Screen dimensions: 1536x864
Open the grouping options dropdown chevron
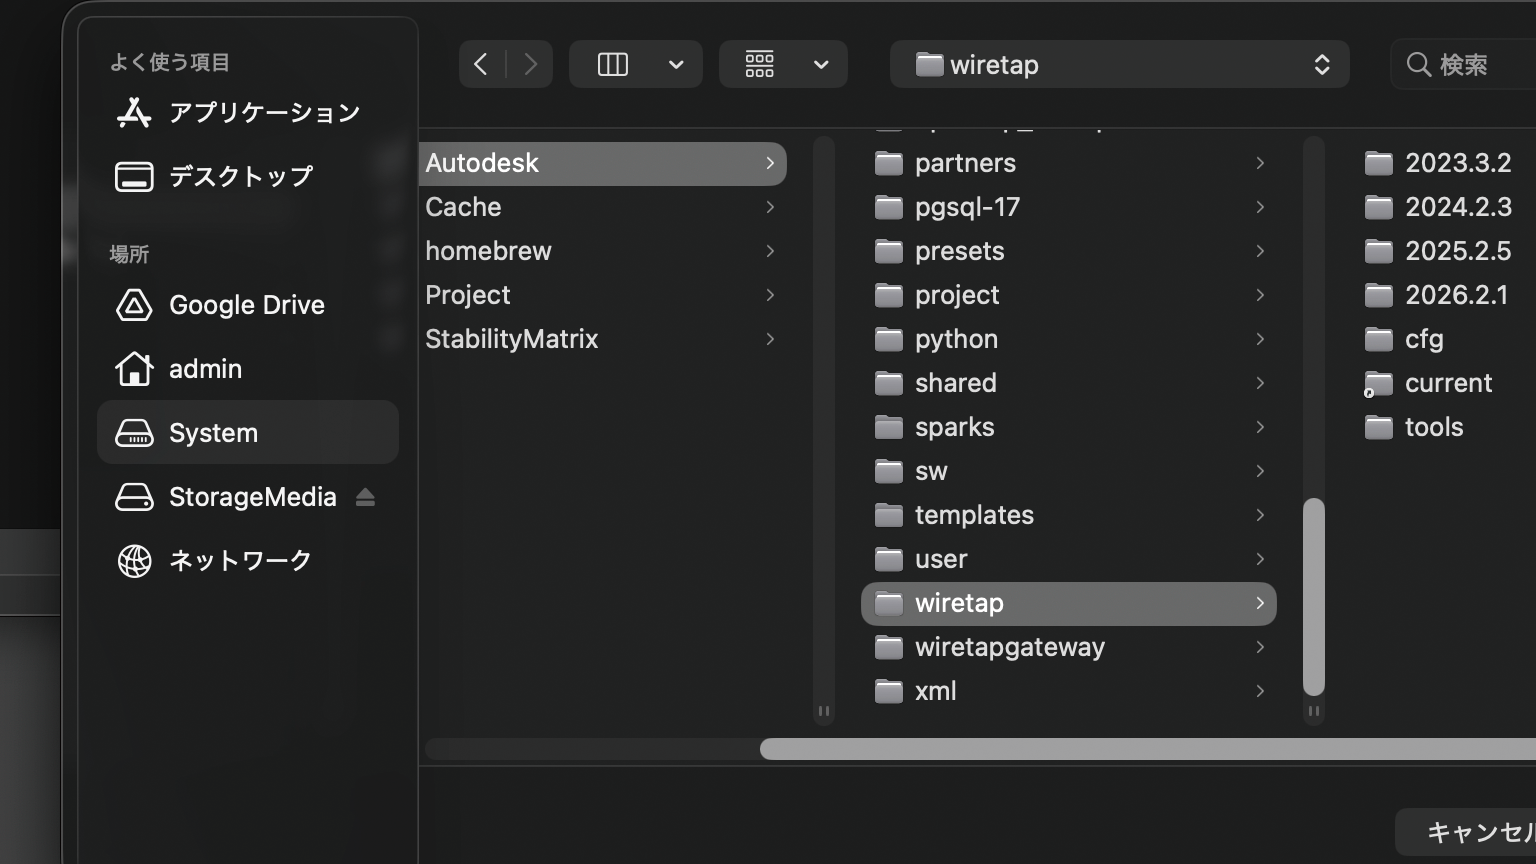[x=821, y=65]
